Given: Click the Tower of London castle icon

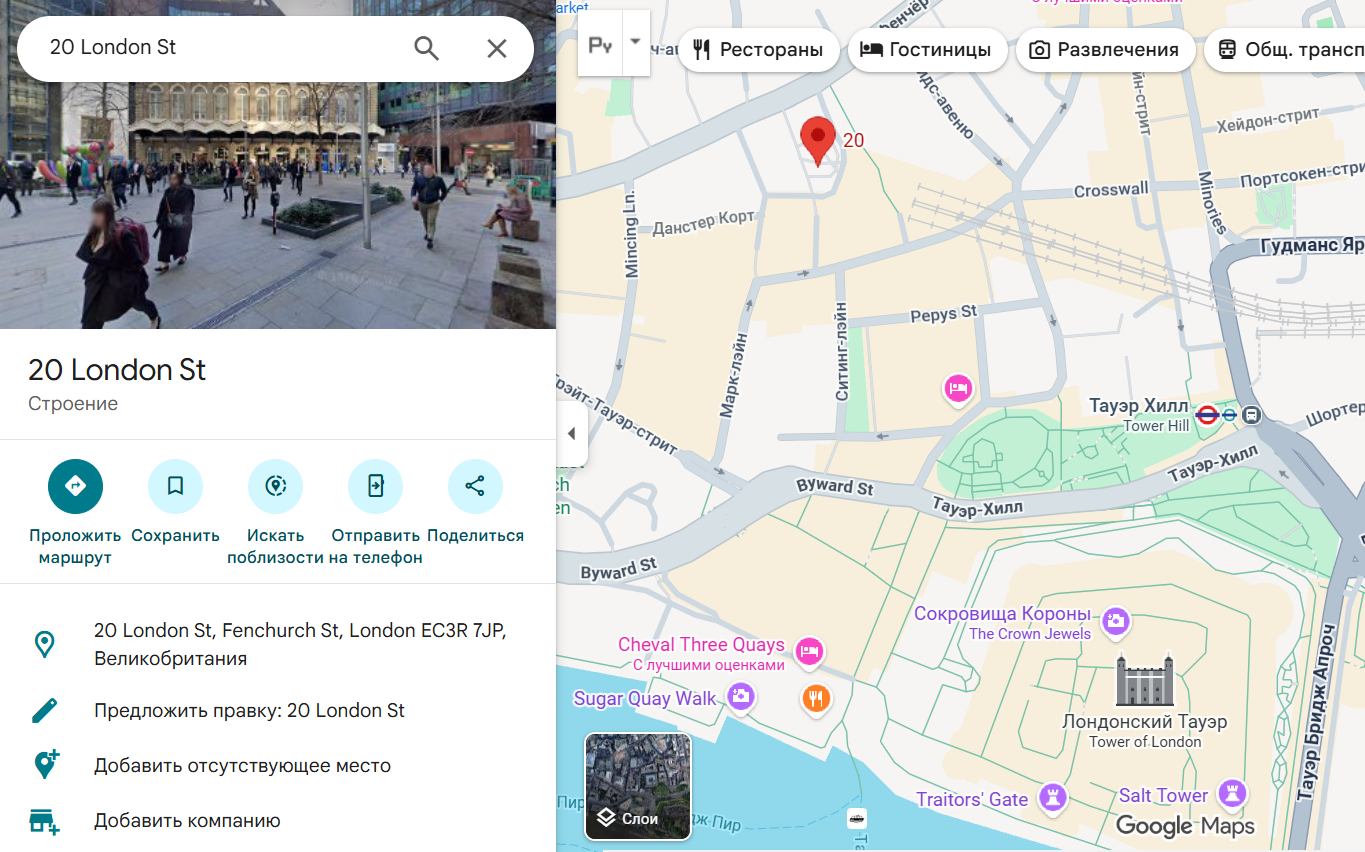Looking at the screenshot, I should pyautogui.click(x=1145, y=680).
